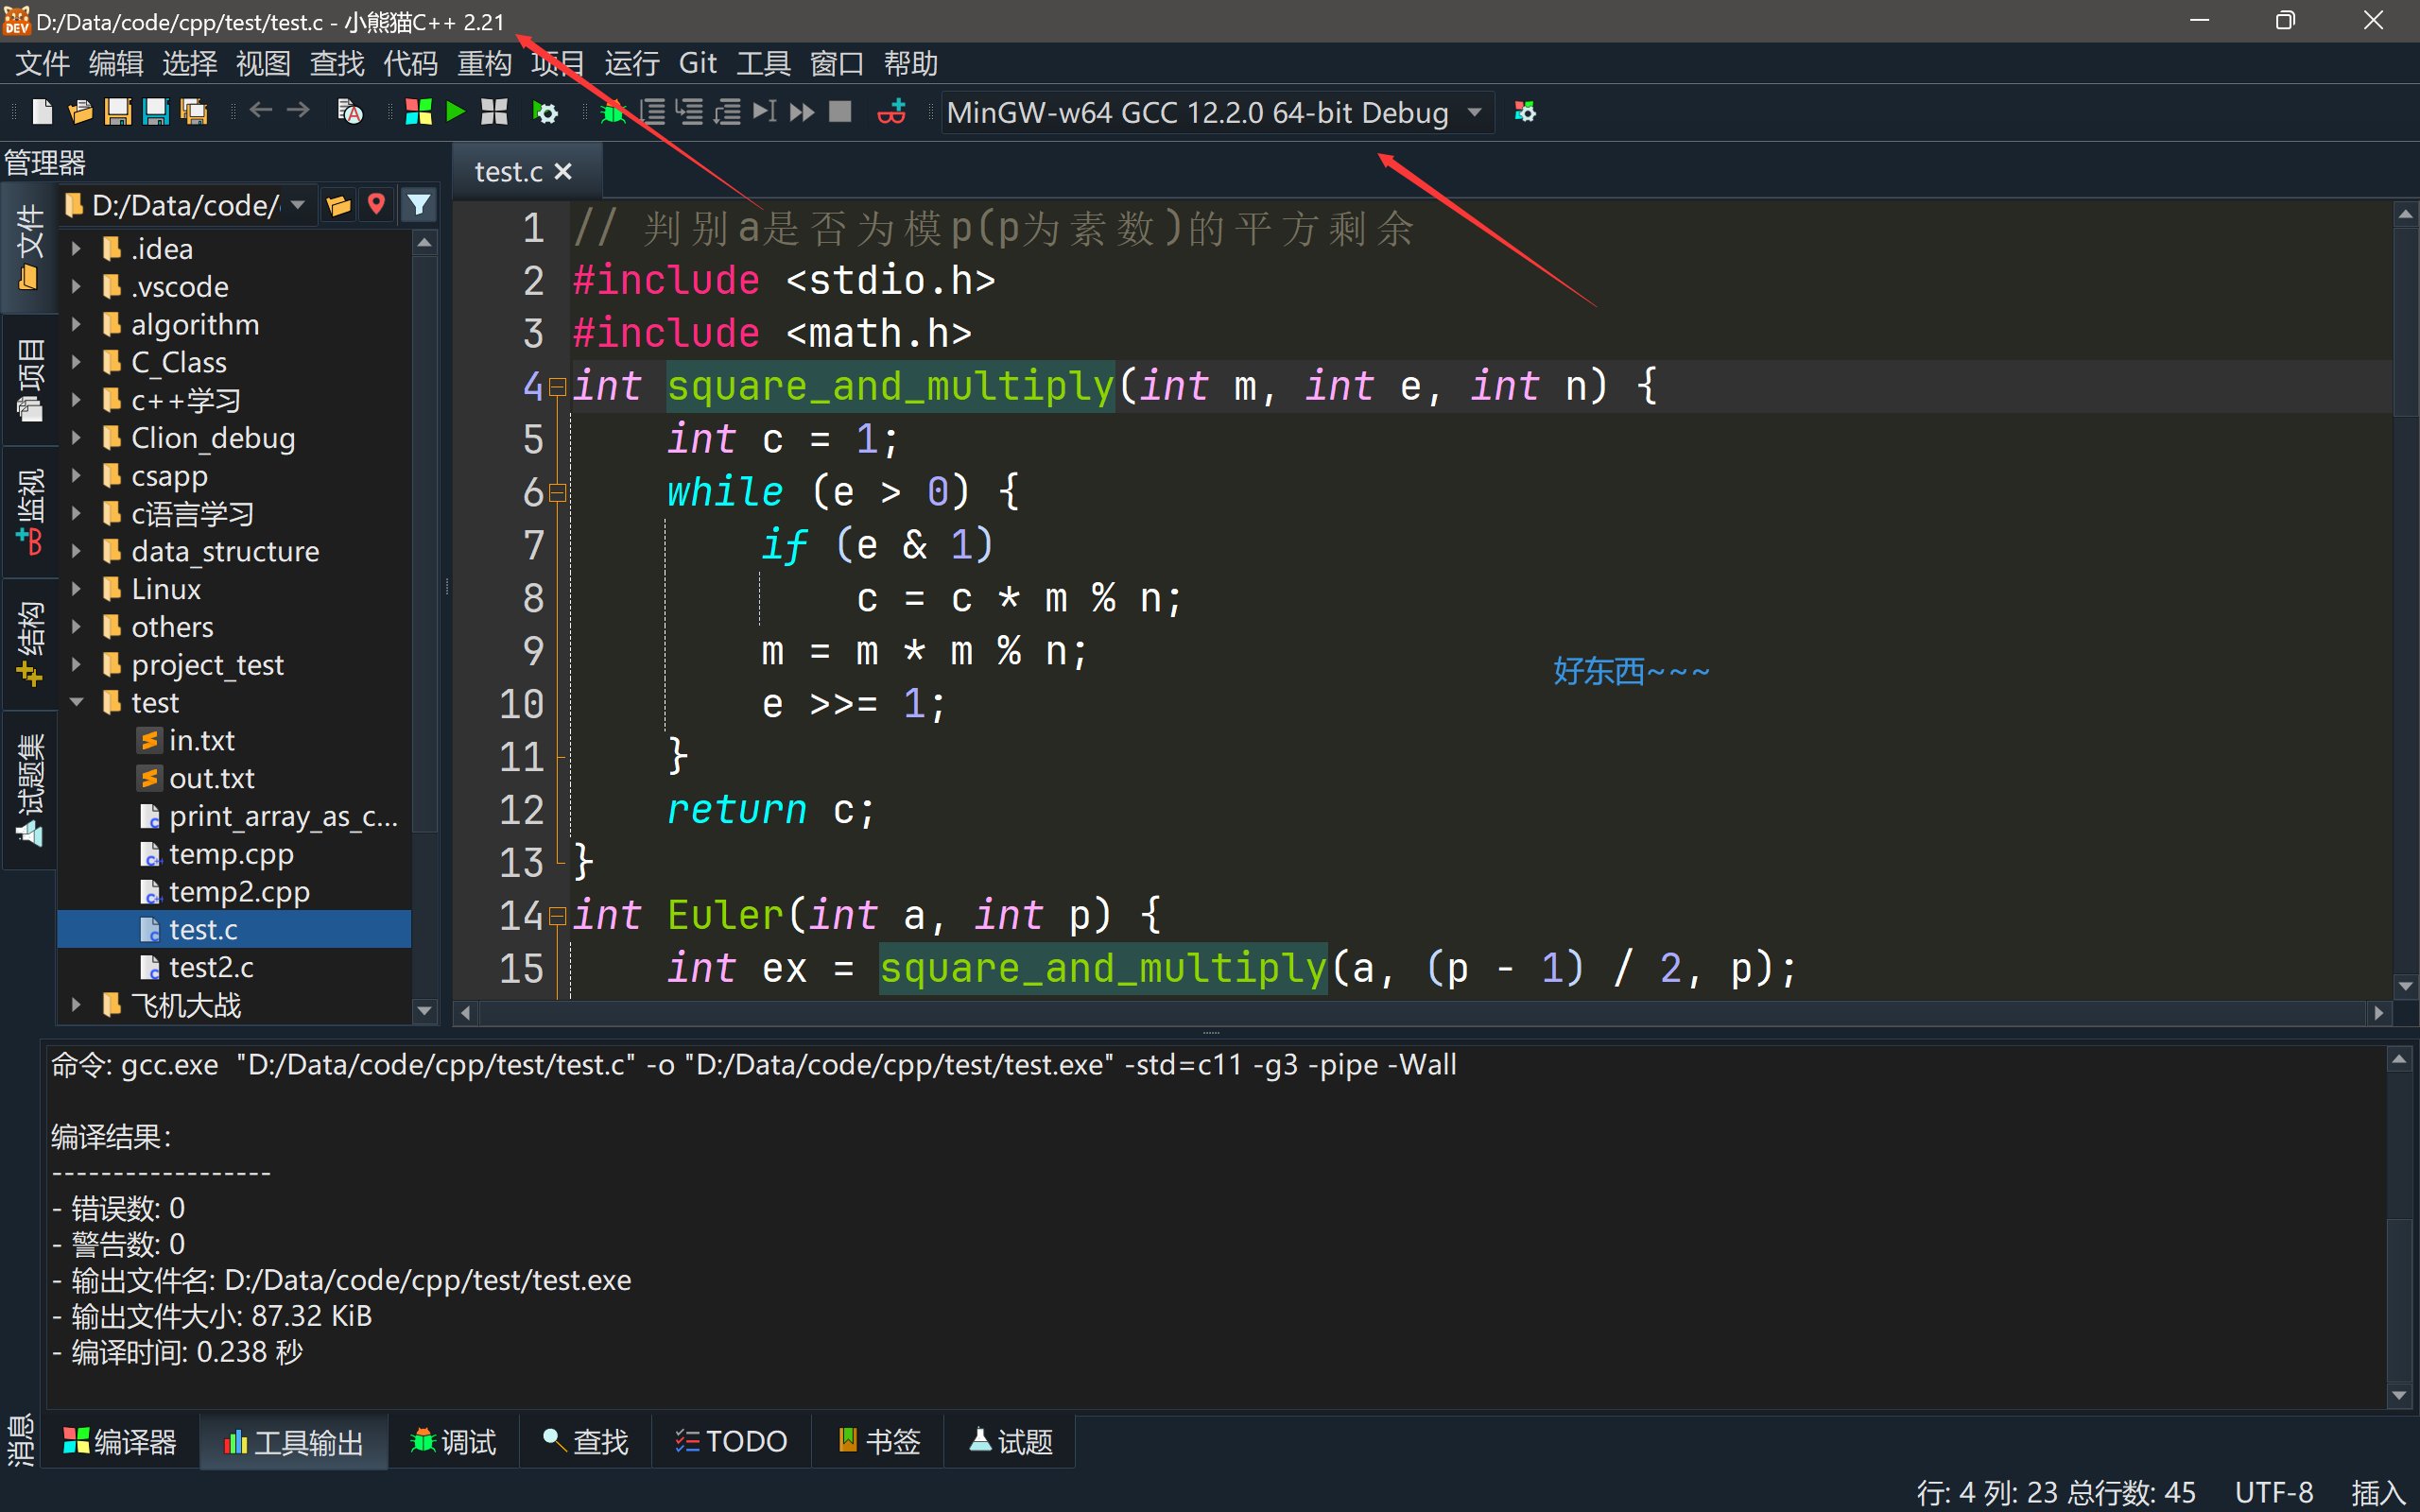Fold the while loop at line 6
2420x1512 pixels.
coord(558,492)
